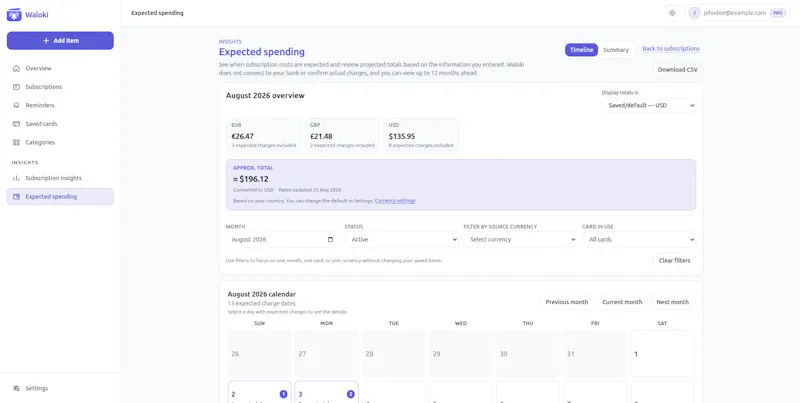Click the August 2026 overview heading
Image resolution: width=800 pixels, height=403 pixels.
click(x=265, y=95)
